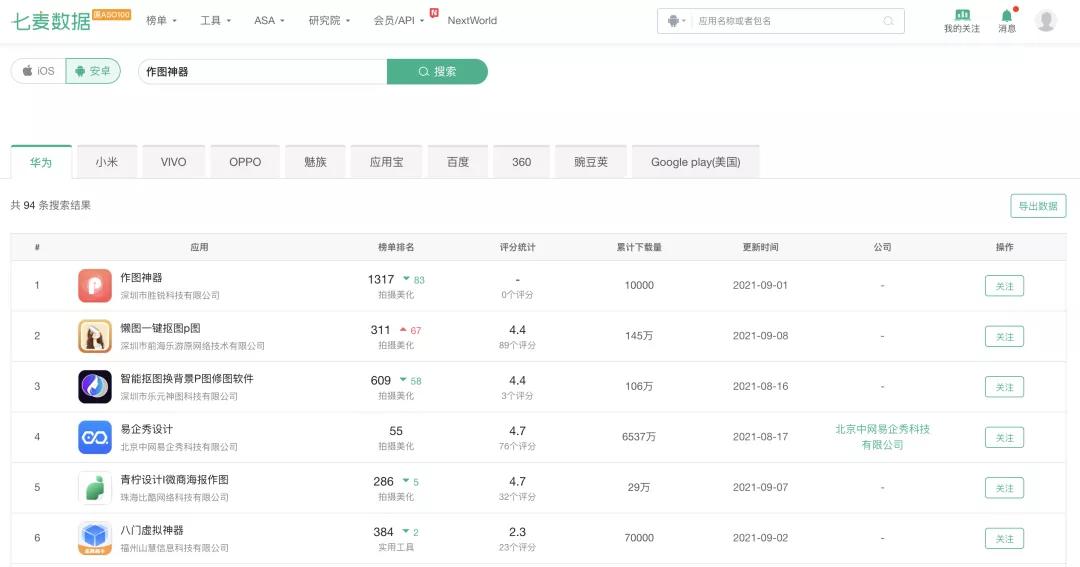Open the 北京中网易企秀科技有限公司 company link
Screen dimensions: 1080x567
(x=882, y=437)
